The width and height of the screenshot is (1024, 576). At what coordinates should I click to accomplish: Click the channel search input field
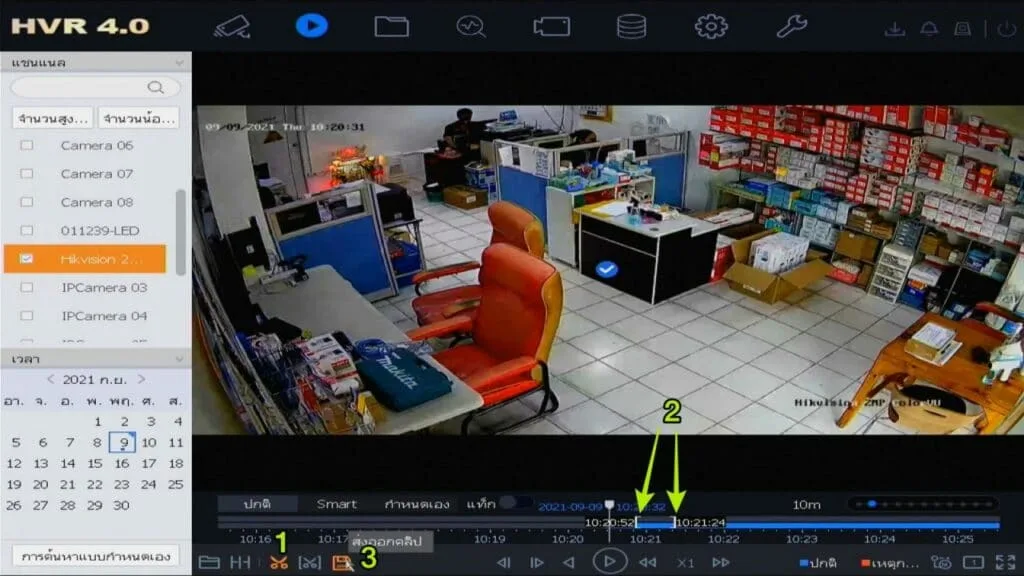[88, 88]
